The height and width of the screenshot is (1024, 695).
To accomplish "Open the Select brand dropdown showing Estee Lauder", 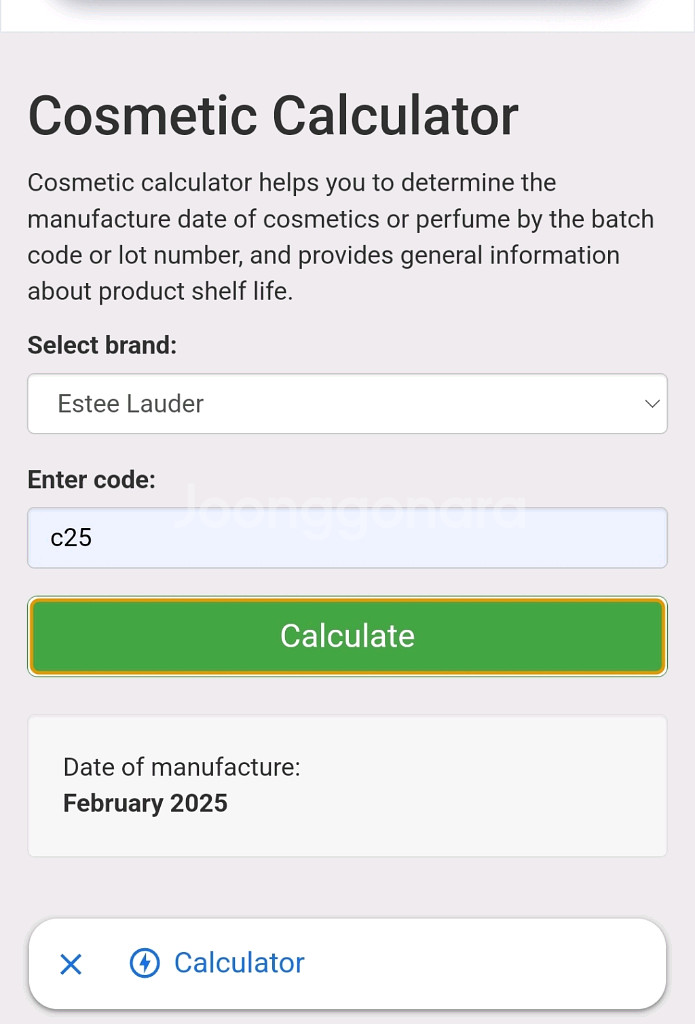I will tap(346, 404).
